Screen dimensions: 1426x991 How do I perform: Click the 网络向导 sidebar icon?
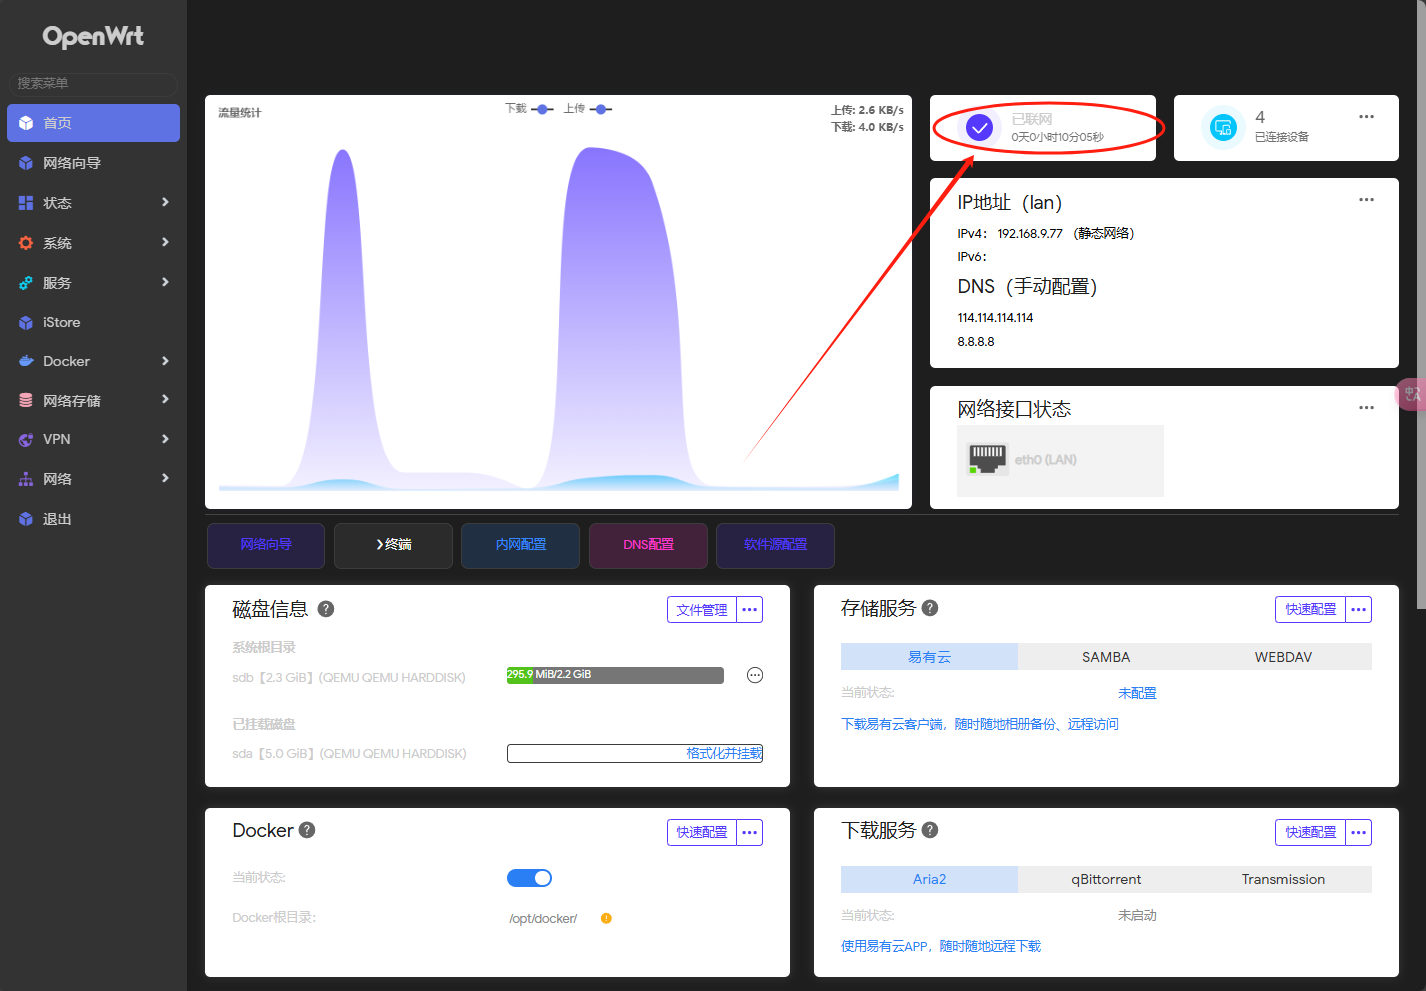pyautogui.click(x=26, y=163)
